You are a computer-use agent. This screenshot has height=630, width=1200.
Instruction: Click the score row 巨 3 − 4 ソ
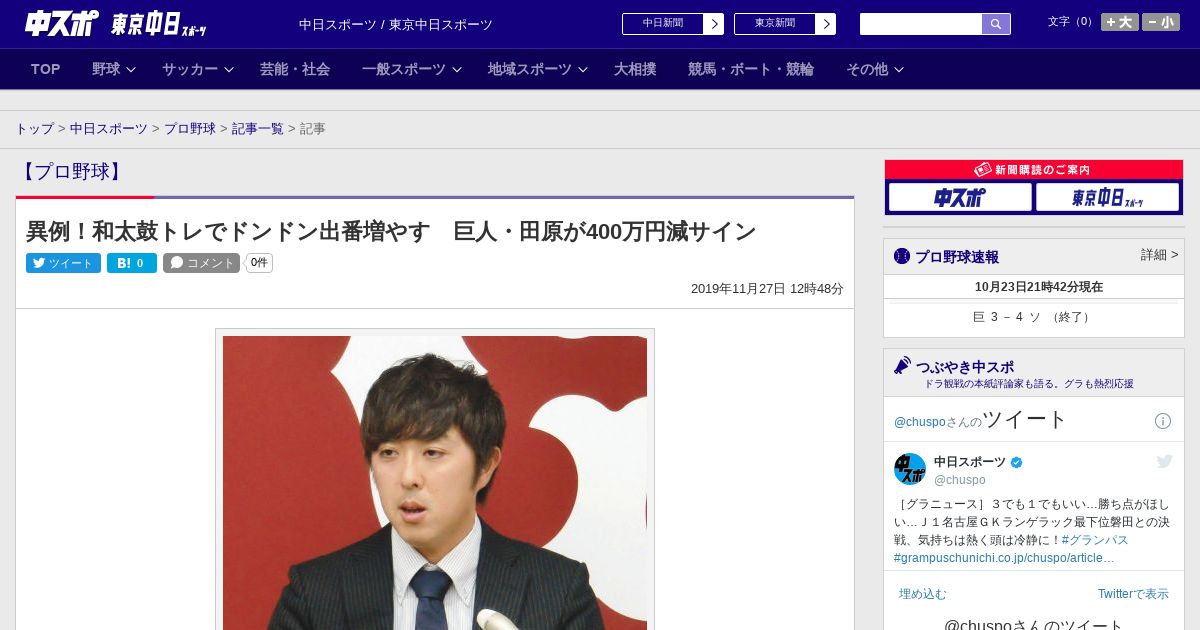pyautogui.click(x=1034, y=317)
